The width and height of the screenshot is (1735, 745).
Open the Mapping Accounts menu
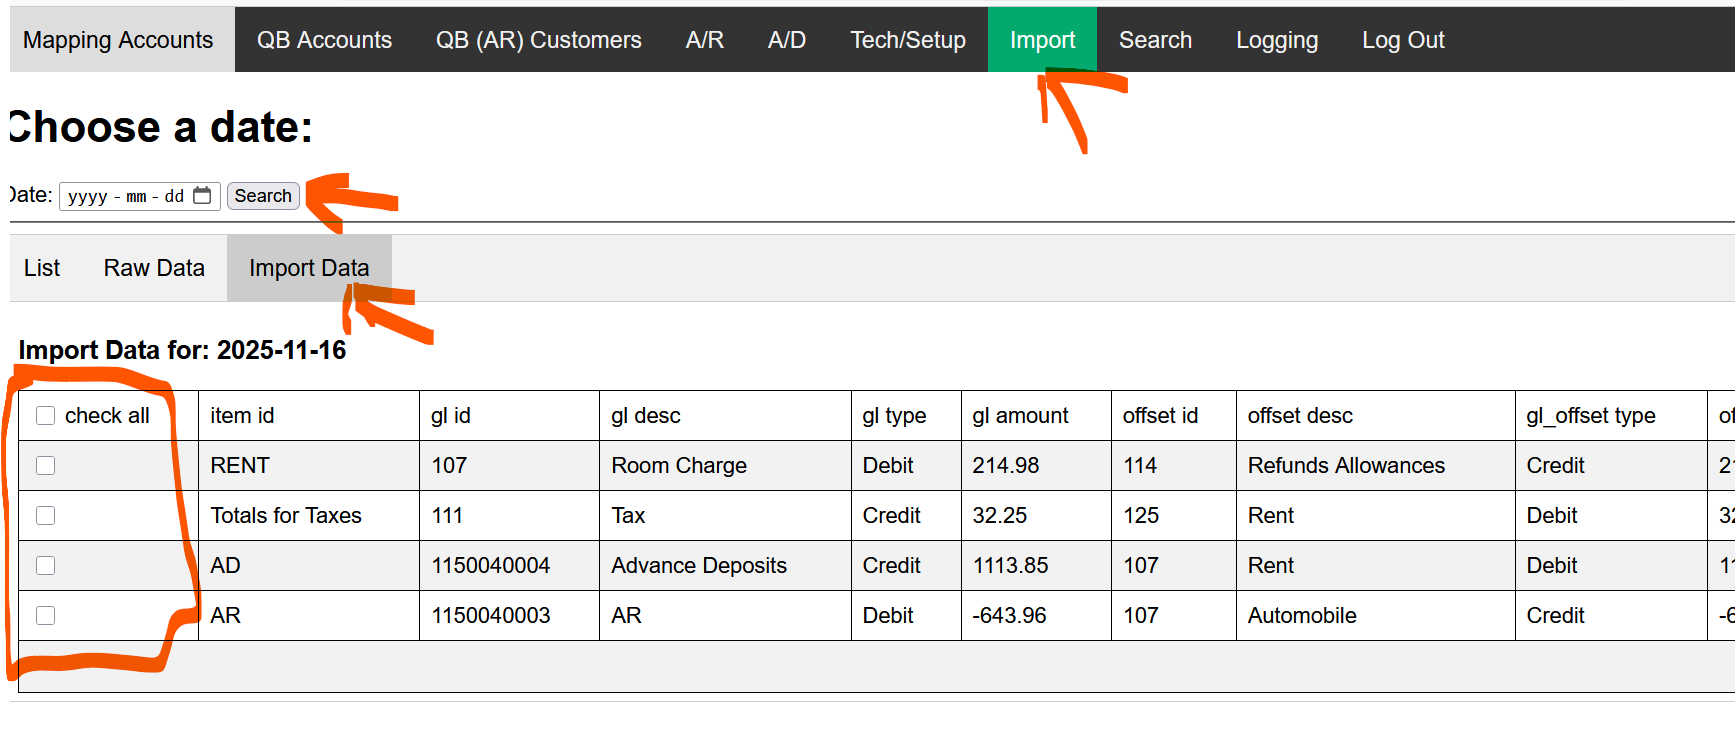[118, 40]
